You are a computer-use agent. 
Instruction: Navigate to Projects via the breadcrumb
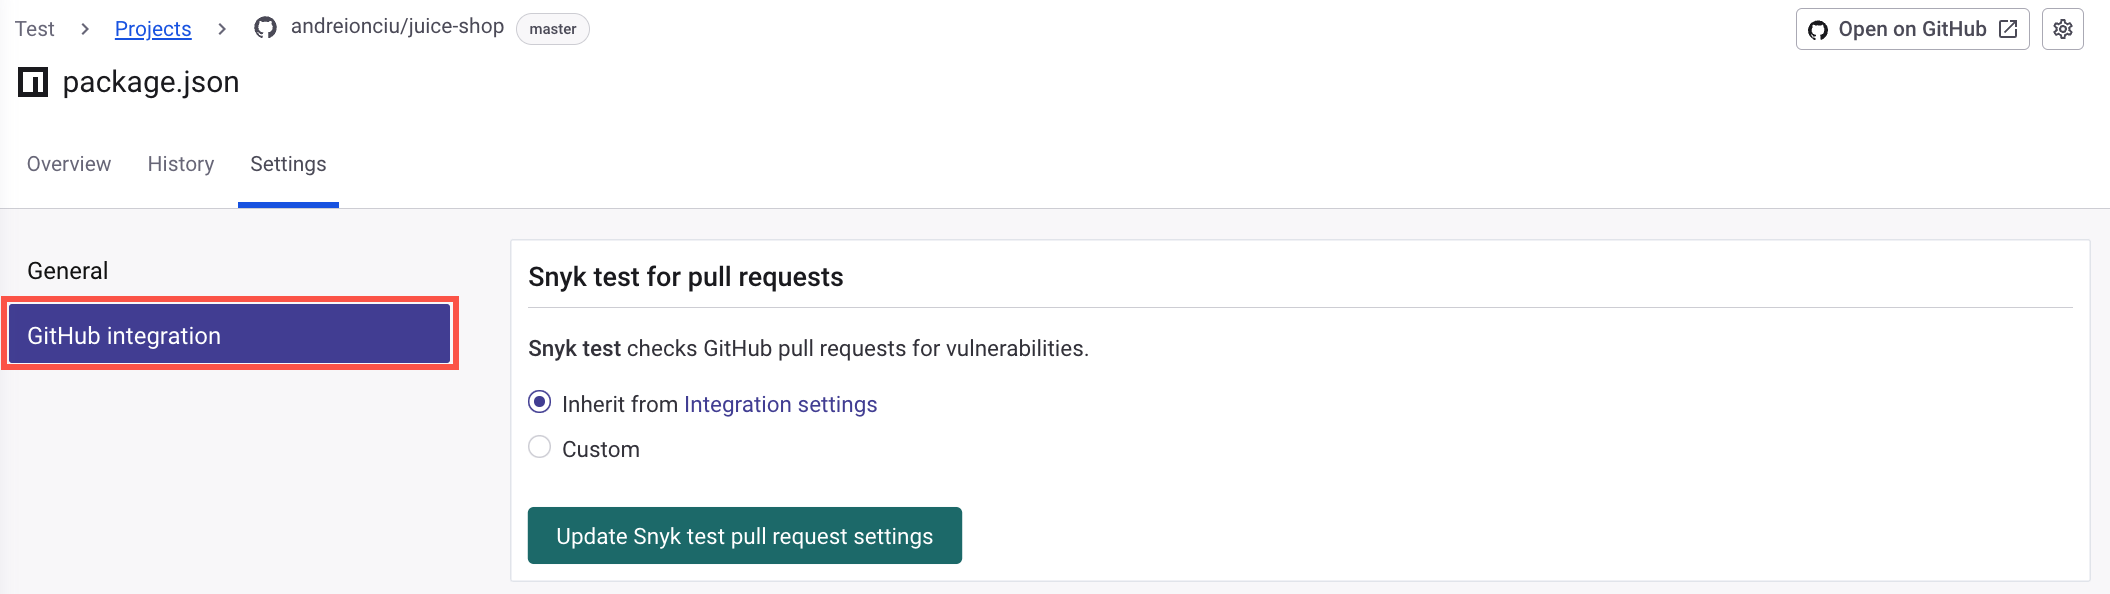(x=153, y=28)
